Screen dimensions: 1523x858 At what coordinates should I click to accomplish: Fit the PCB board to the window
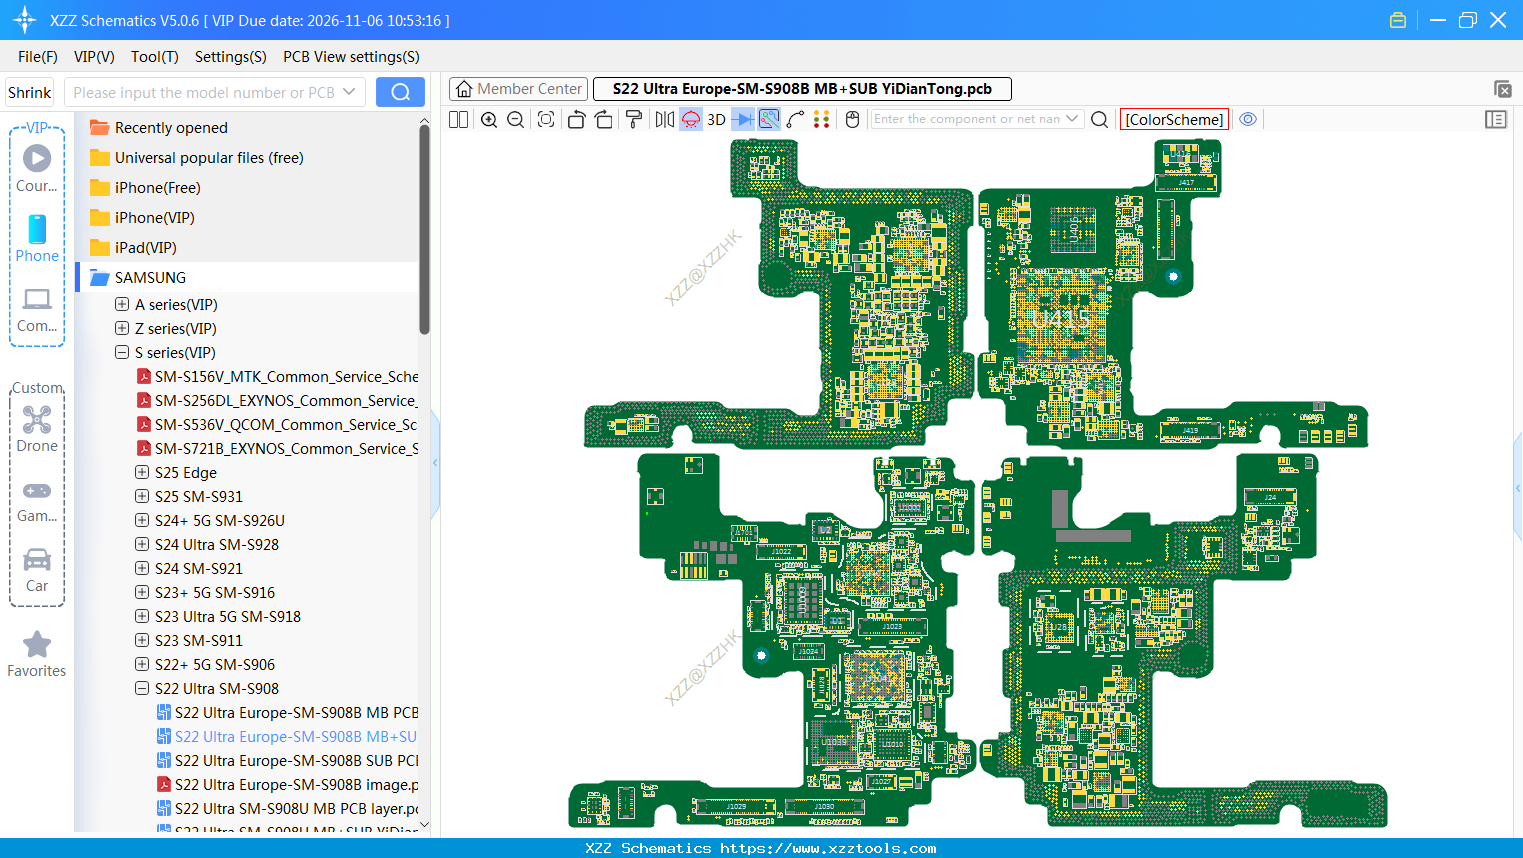click(x=546, y=120)
